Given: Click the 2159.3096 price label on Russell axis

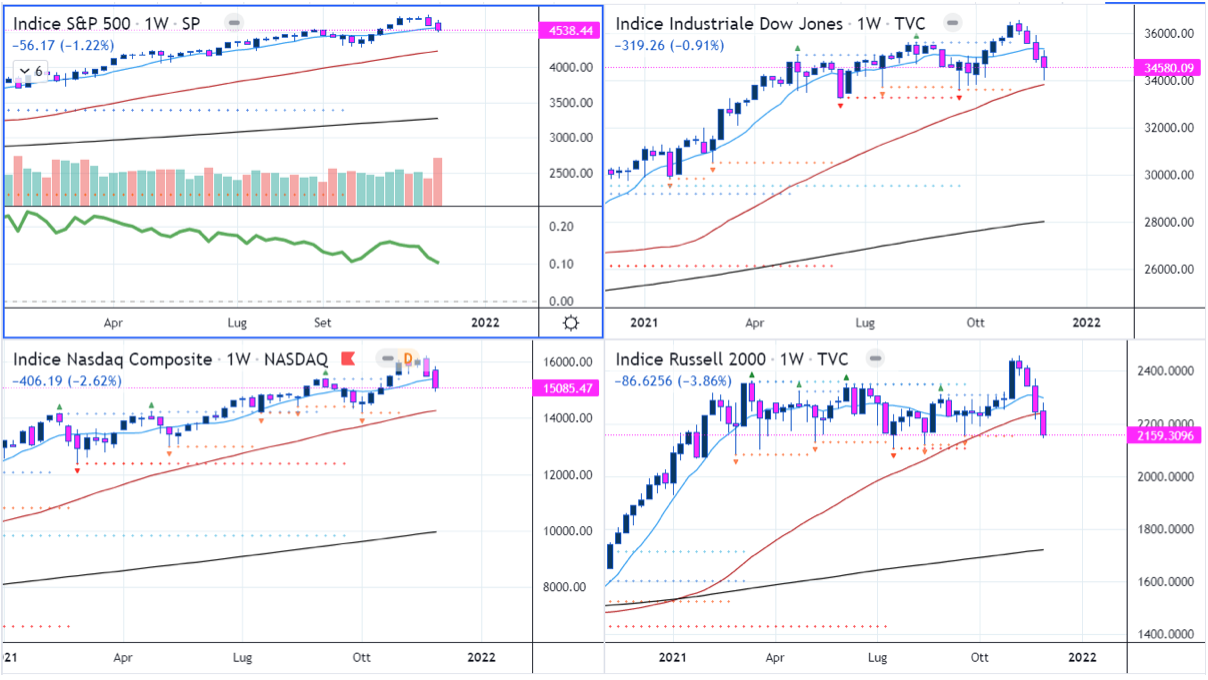Looking at the screenshot, I should (x=1166, y=436).
